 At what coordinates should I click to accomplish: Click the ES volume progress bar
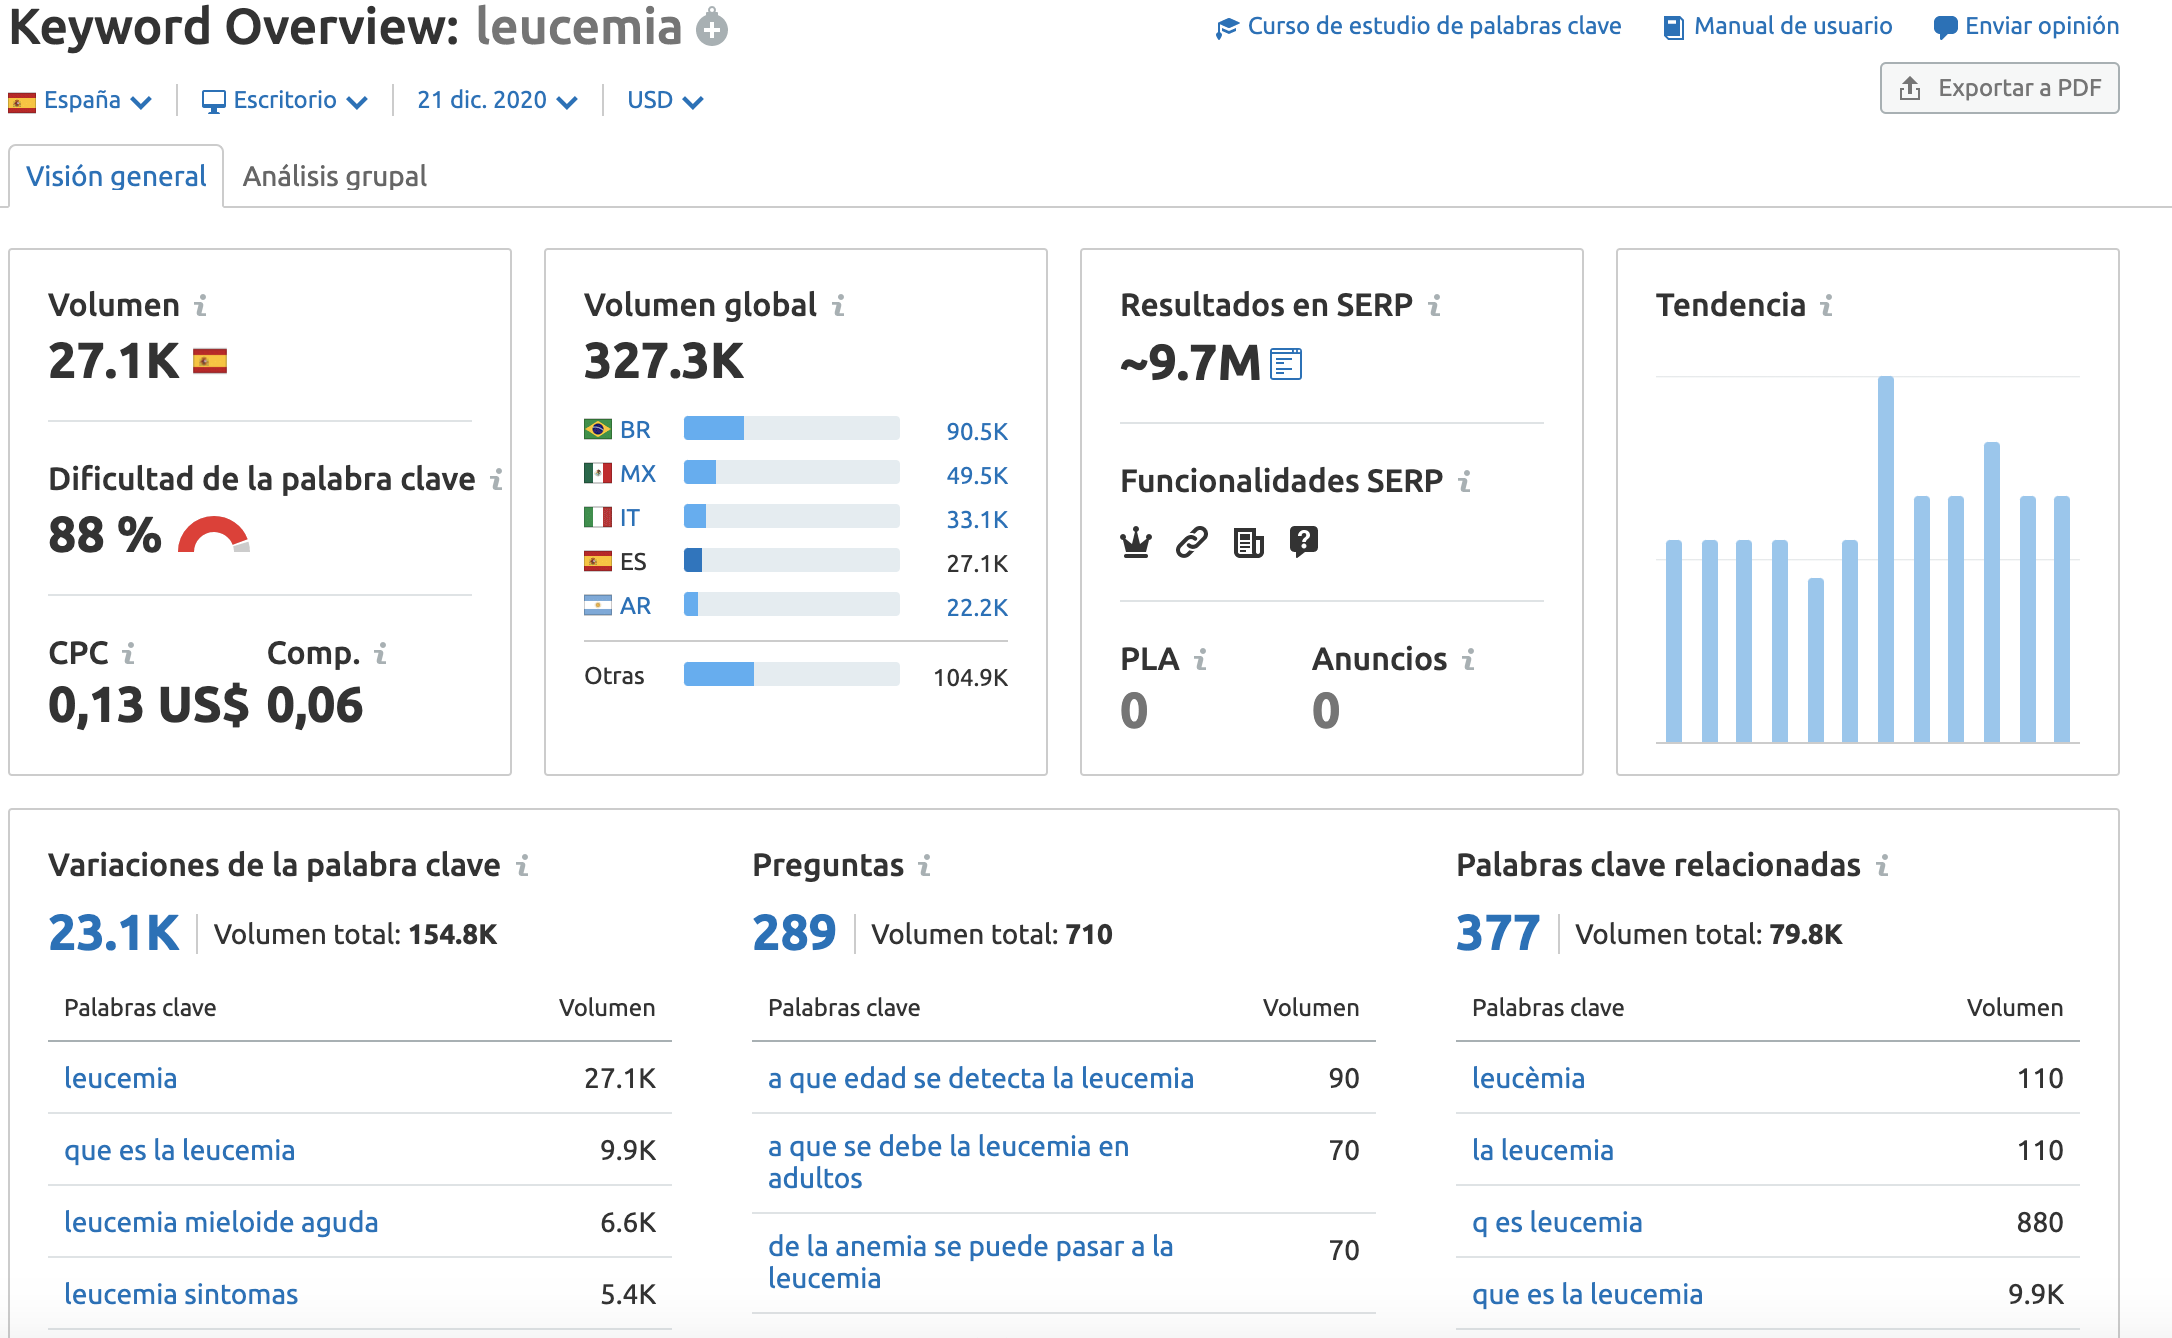coord(791,560)
